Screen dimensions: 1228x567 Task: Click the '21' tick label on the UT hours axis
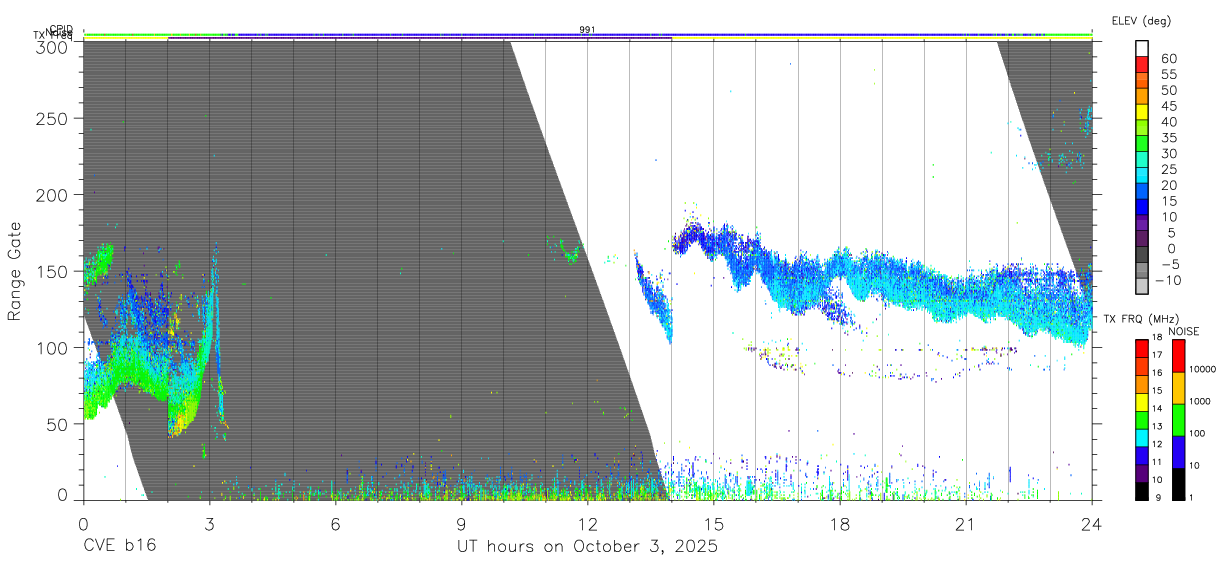click(965, 523)
